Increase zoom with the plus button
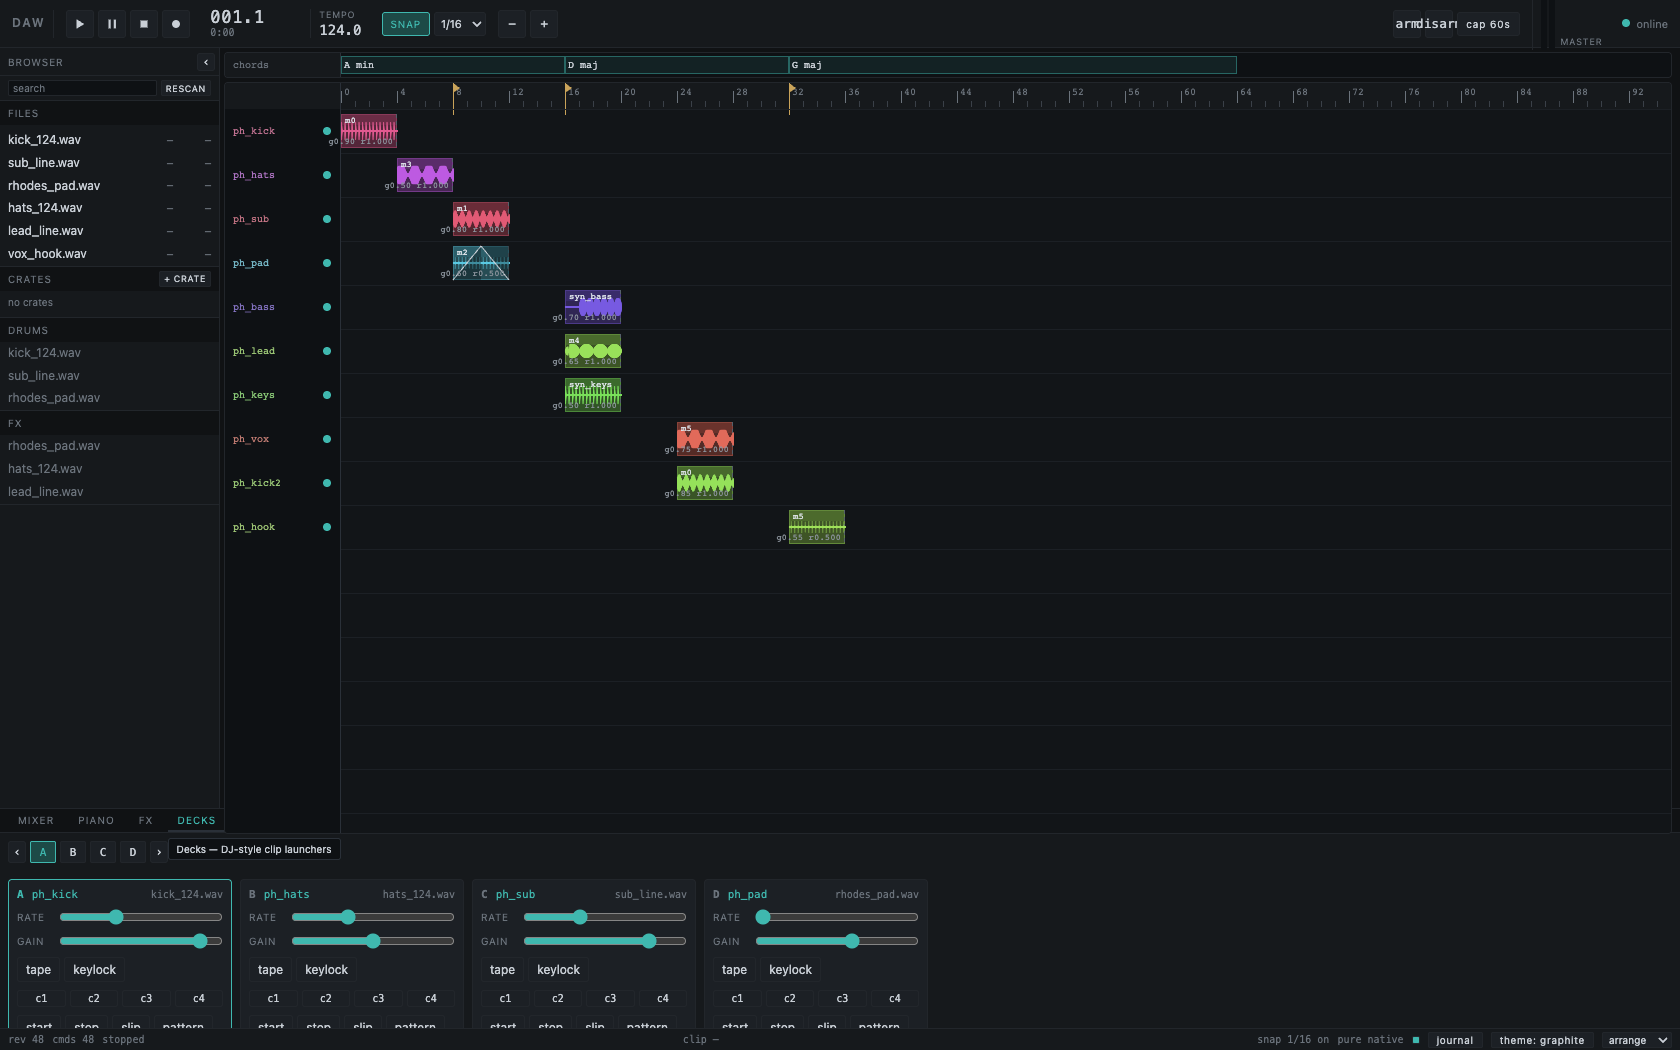The width and height of the screenshot is (1680, 1050). point(544,24)
